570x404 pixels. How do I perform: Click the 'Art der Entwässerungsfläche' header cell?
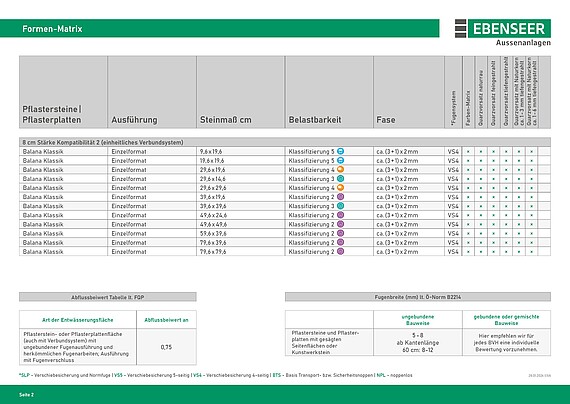pos(77,320)
